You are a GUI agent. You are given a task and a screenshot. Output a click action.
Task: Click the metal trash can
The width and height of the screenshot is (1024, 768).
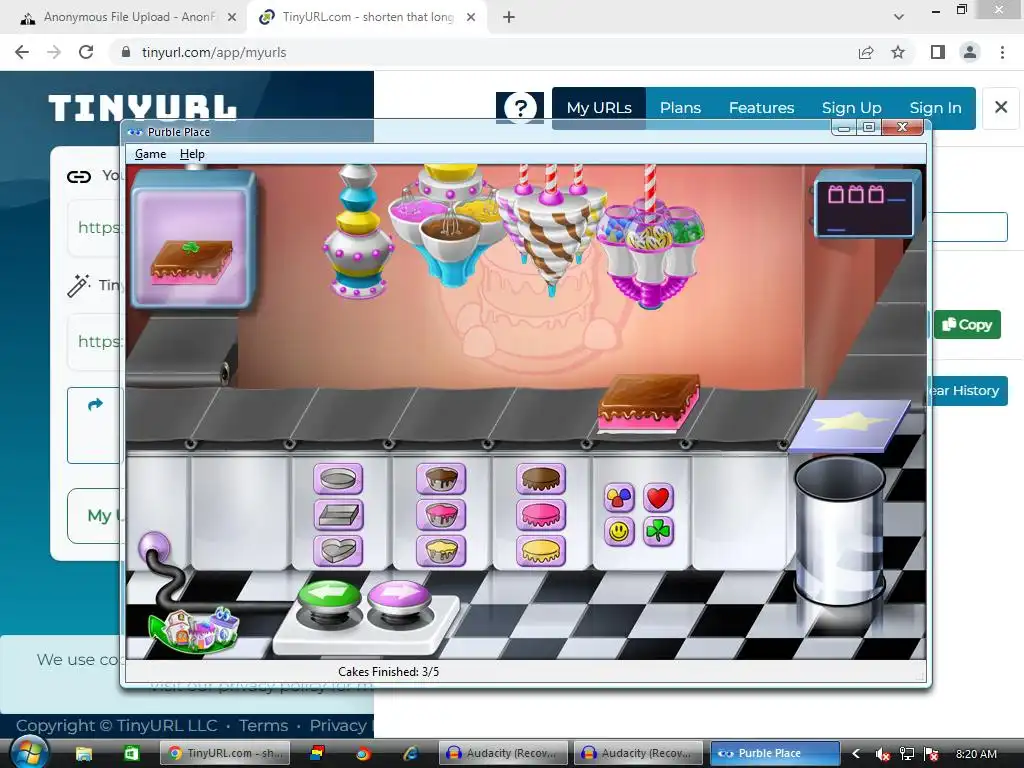840,531
